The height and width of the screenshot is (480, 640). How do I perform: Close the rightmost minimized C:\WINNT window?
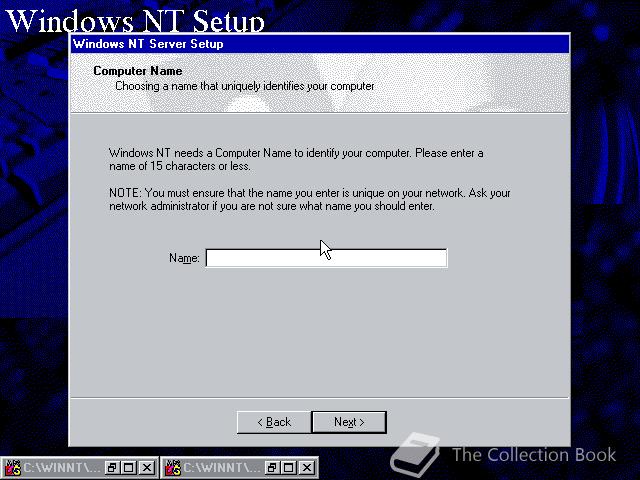[307, 468]
